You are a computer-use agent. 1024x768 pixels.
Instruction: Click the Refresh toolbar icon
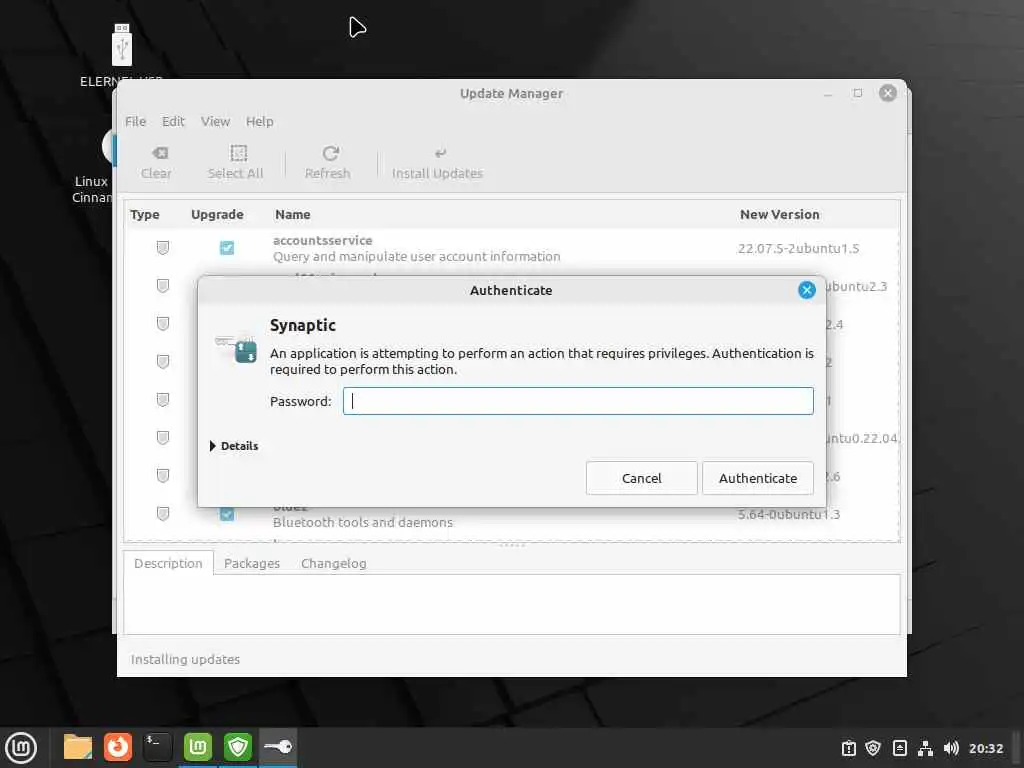(330, 153)
